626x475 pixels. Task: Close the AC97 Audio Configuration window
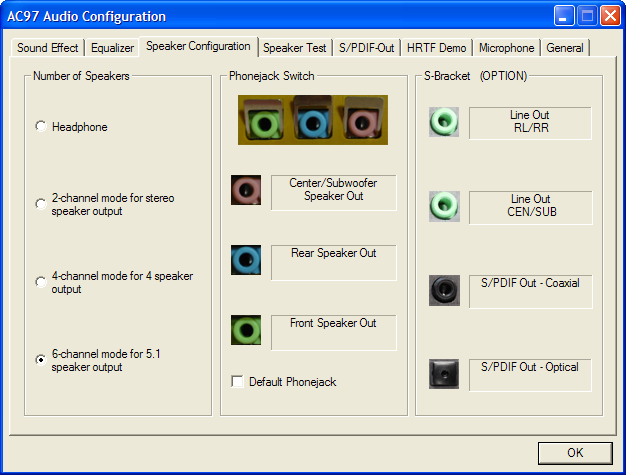610,16
